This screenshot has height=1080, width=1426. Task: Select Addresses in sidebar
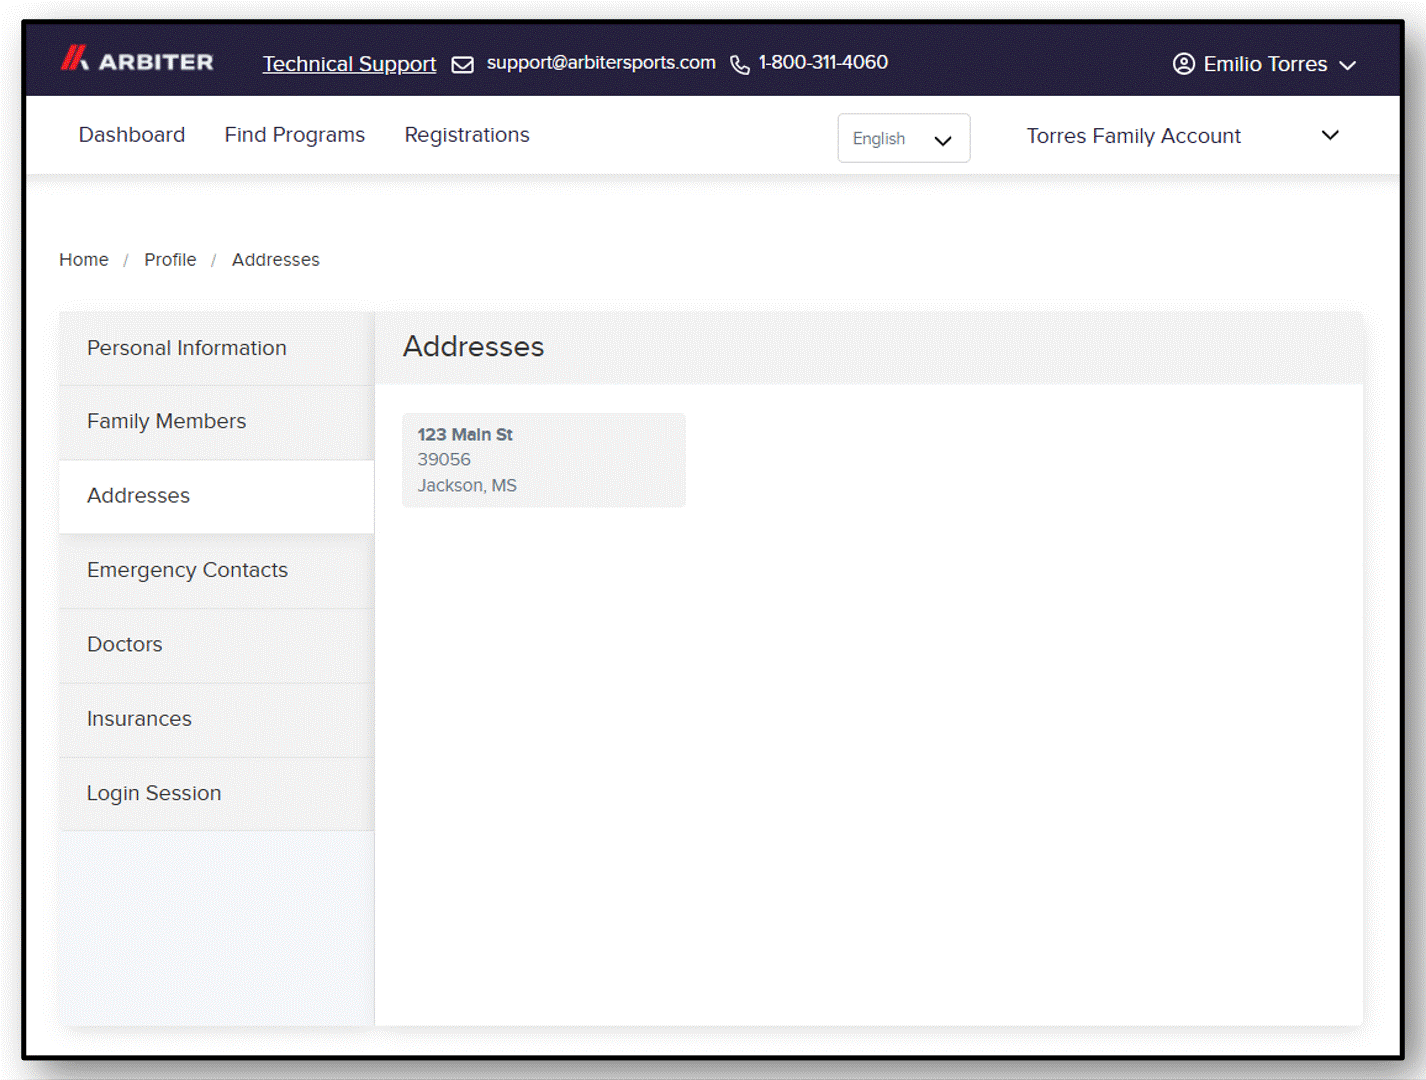[217, 496]
